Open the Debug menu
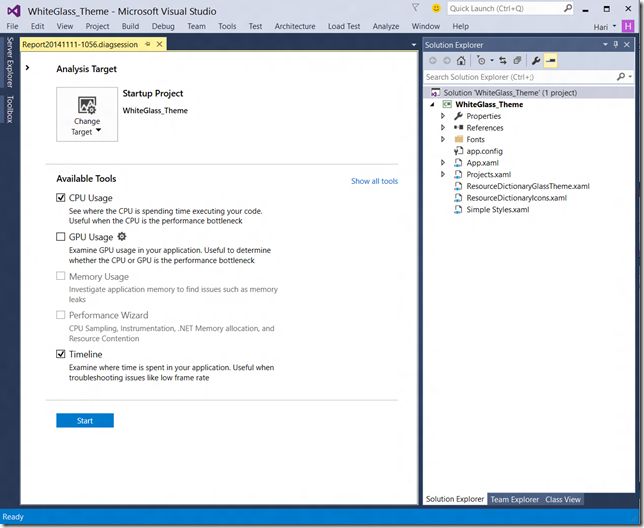The image size is (644, 528). pos(163,26)
